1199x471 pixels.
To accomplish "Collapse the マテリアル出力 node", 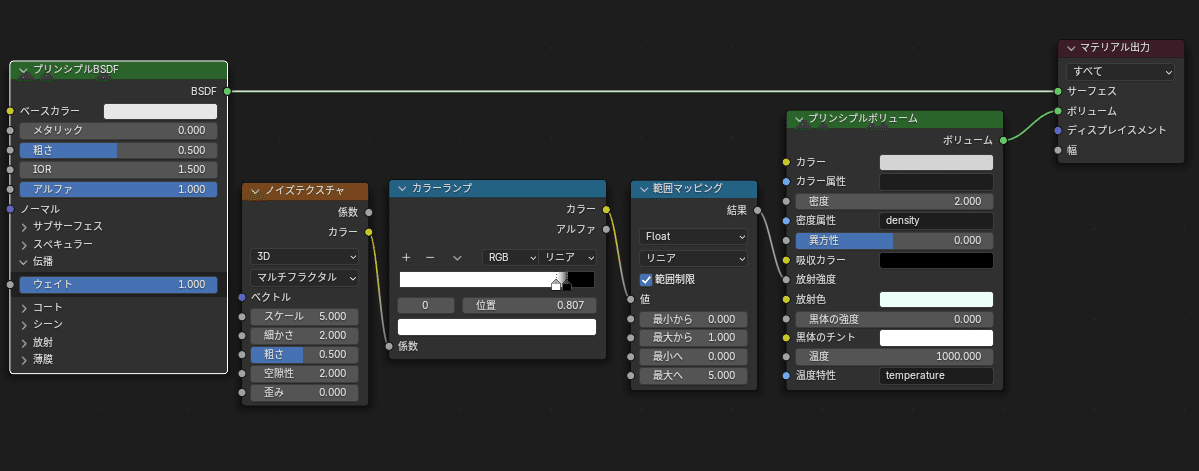I will (1071, 48).
